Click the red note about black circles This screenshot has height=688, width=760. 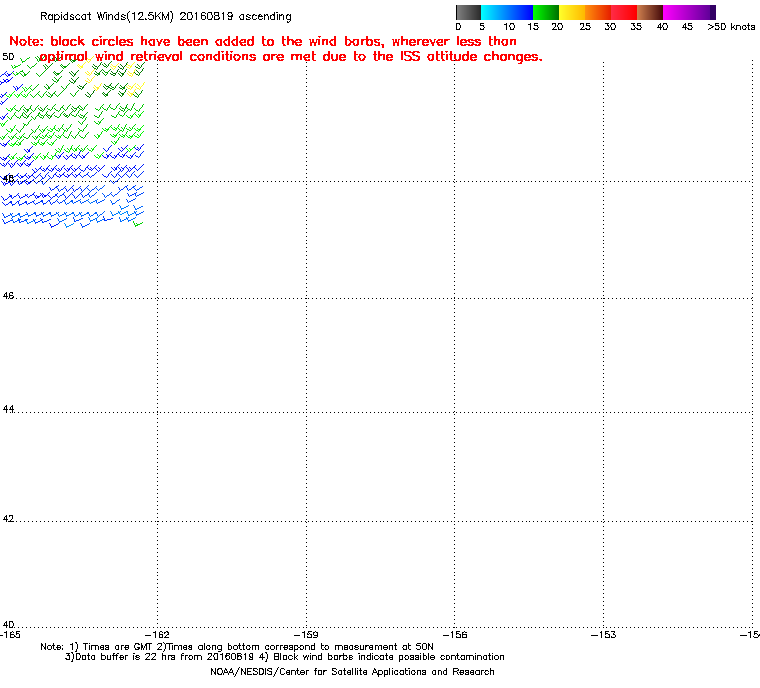coord(263,41)
